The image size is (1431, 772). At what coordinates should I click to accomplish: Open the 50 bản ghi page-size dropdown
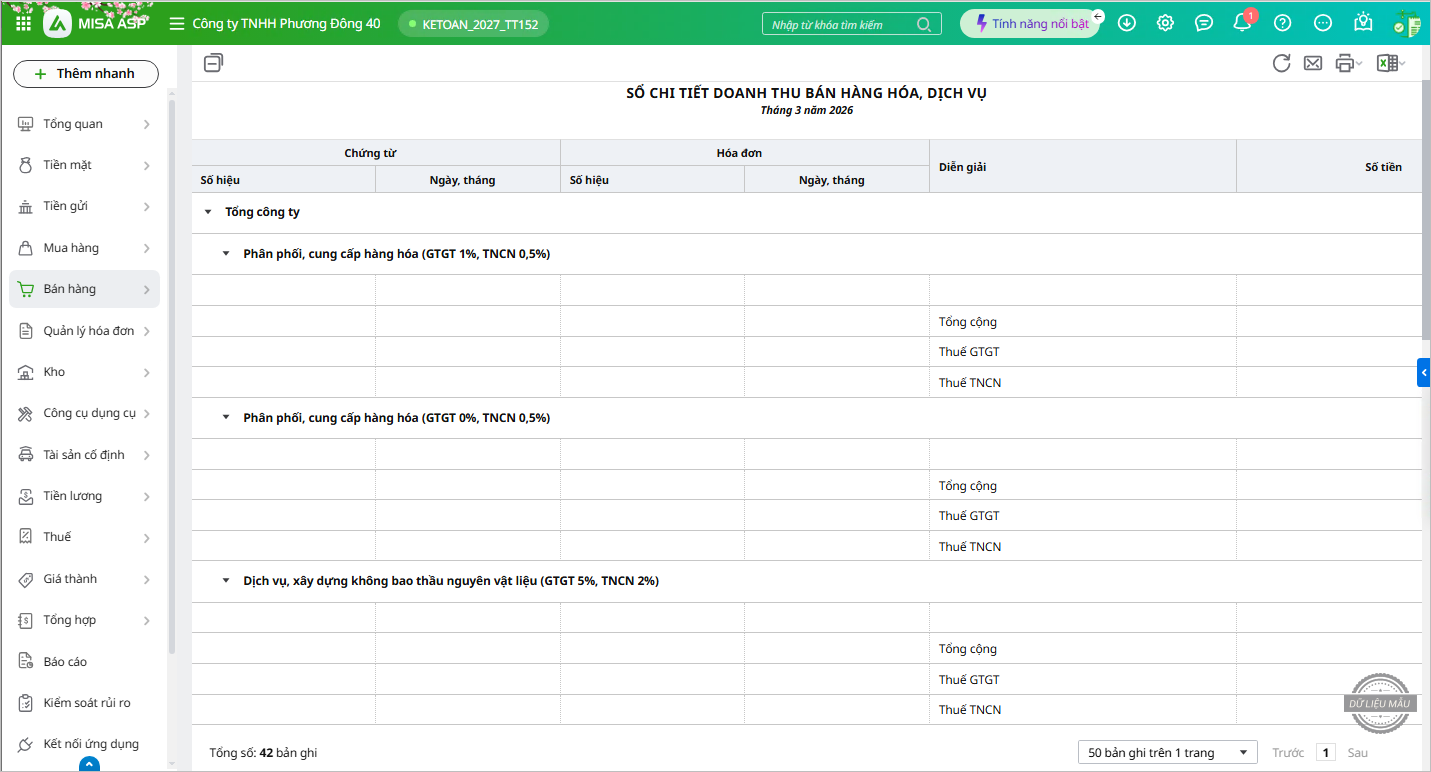[x=1167, y=753]
